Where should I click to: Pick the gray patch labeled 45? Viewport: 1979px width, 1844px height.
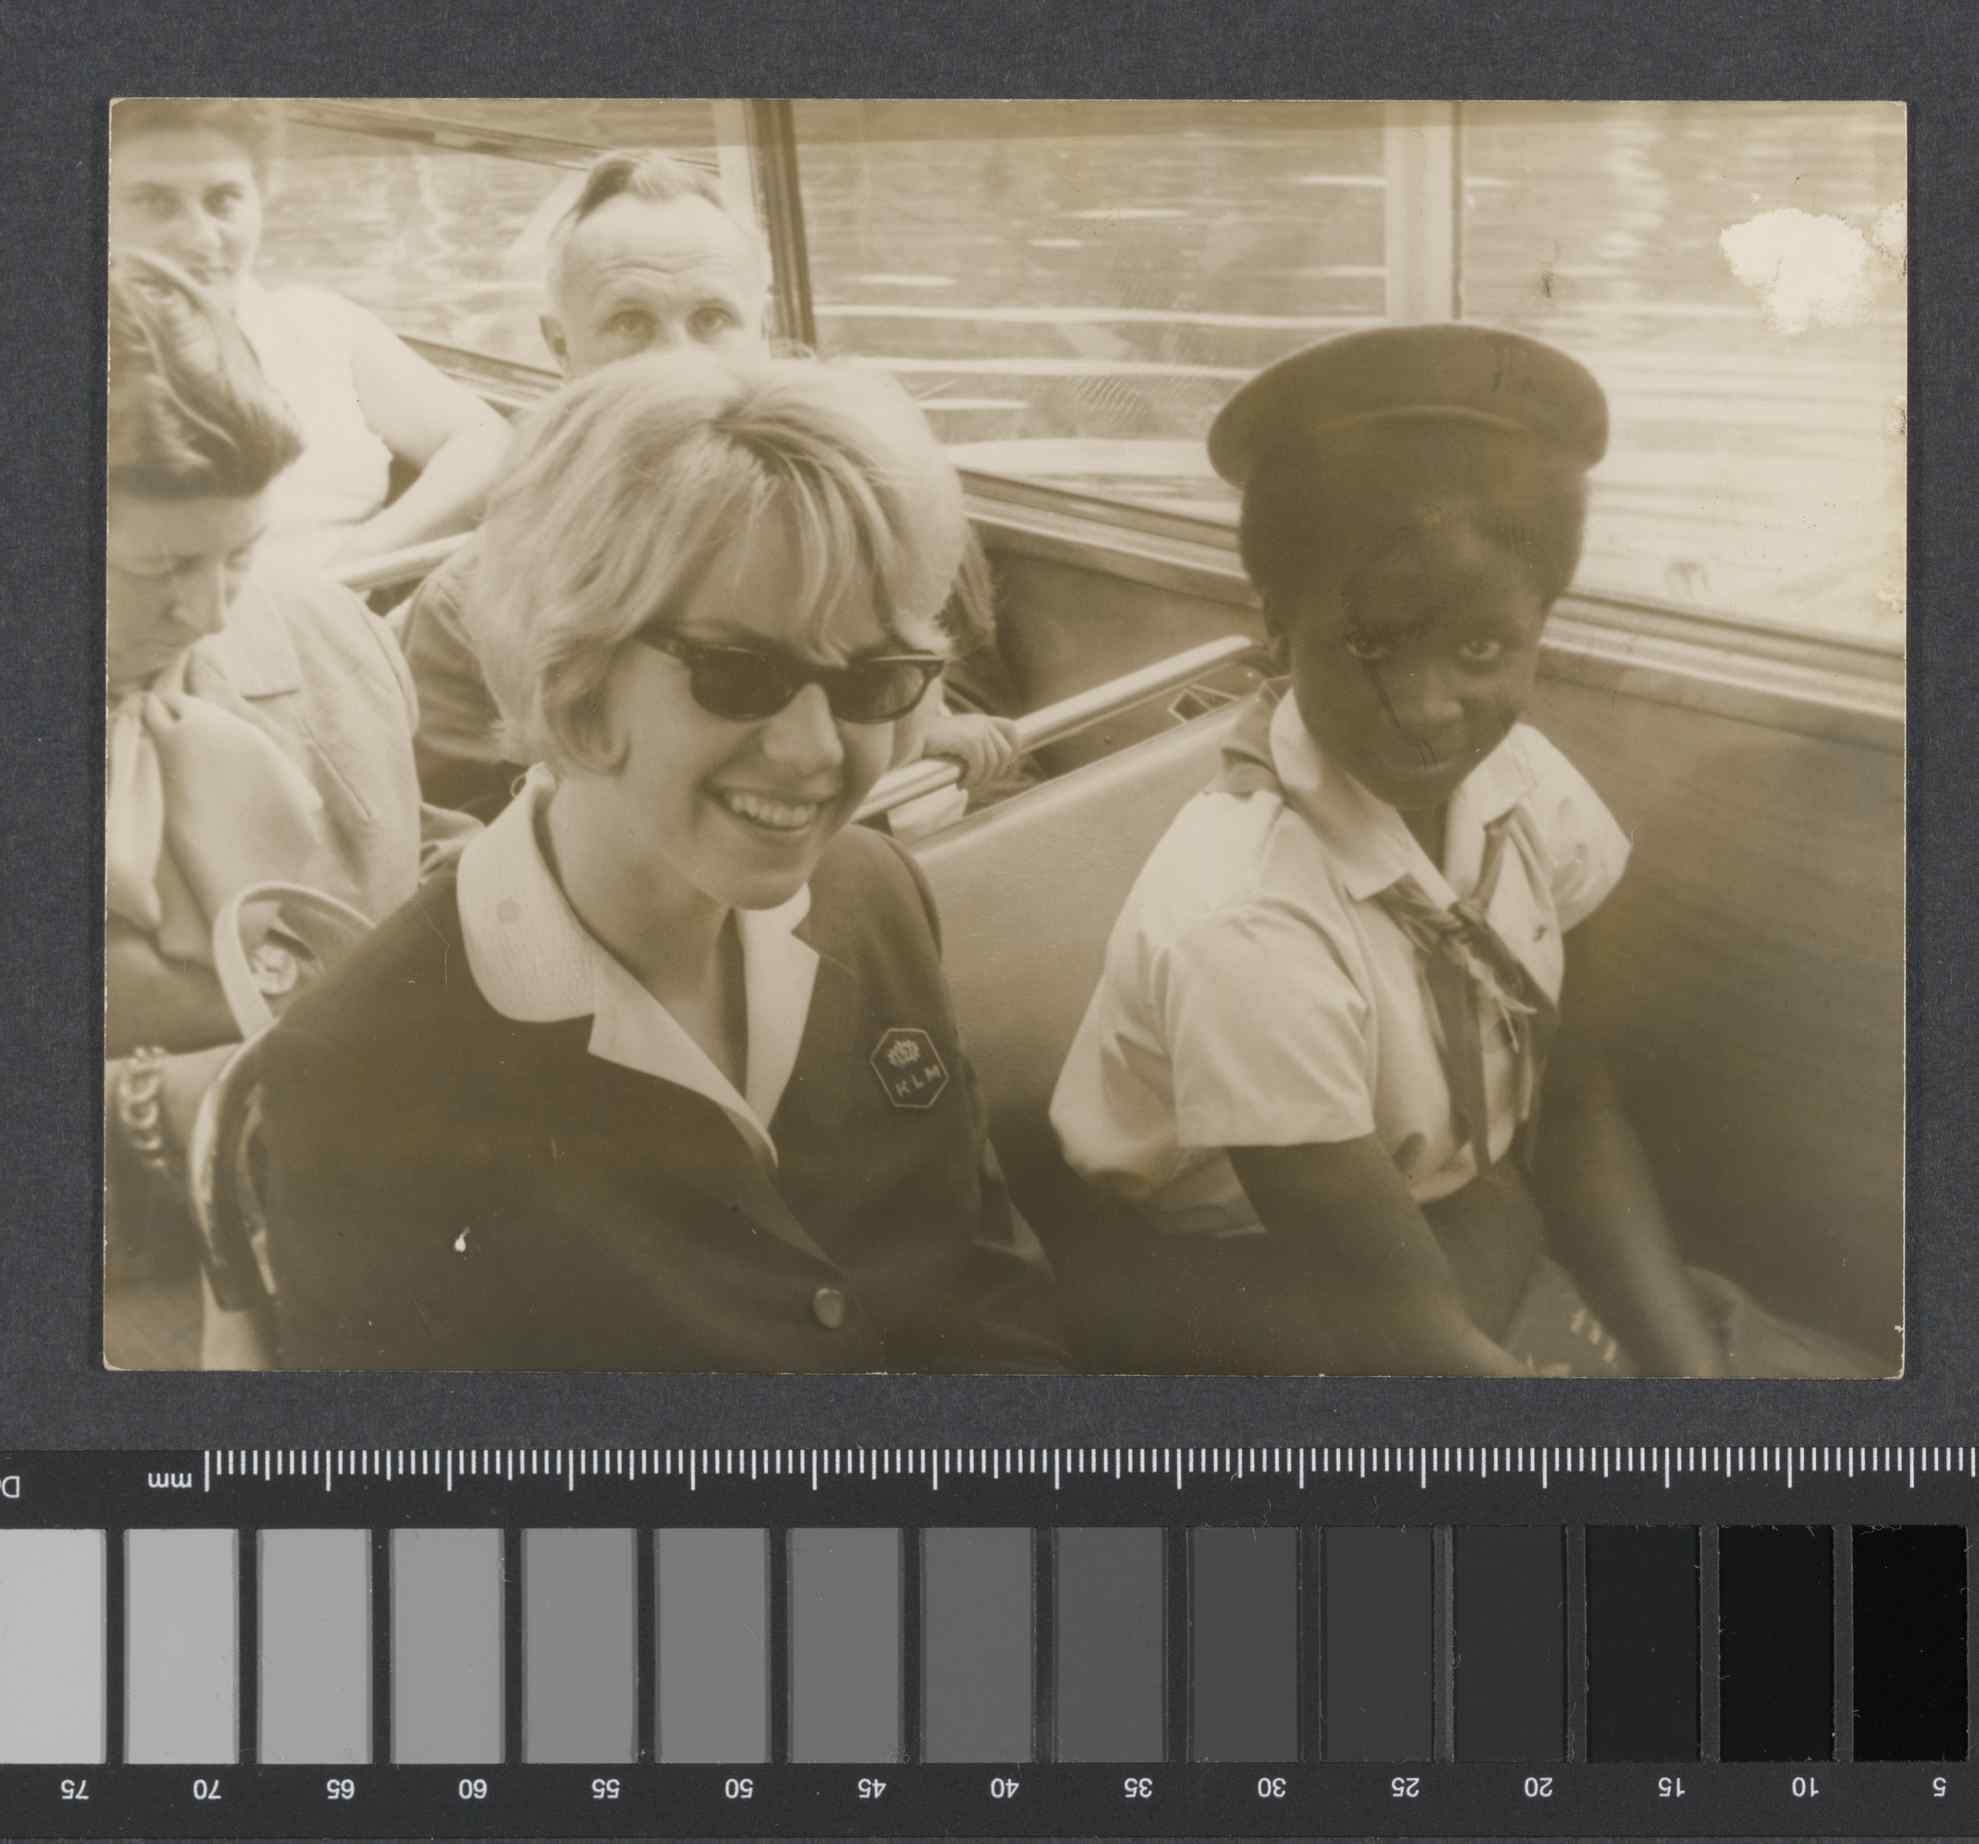coord(845,1644)
